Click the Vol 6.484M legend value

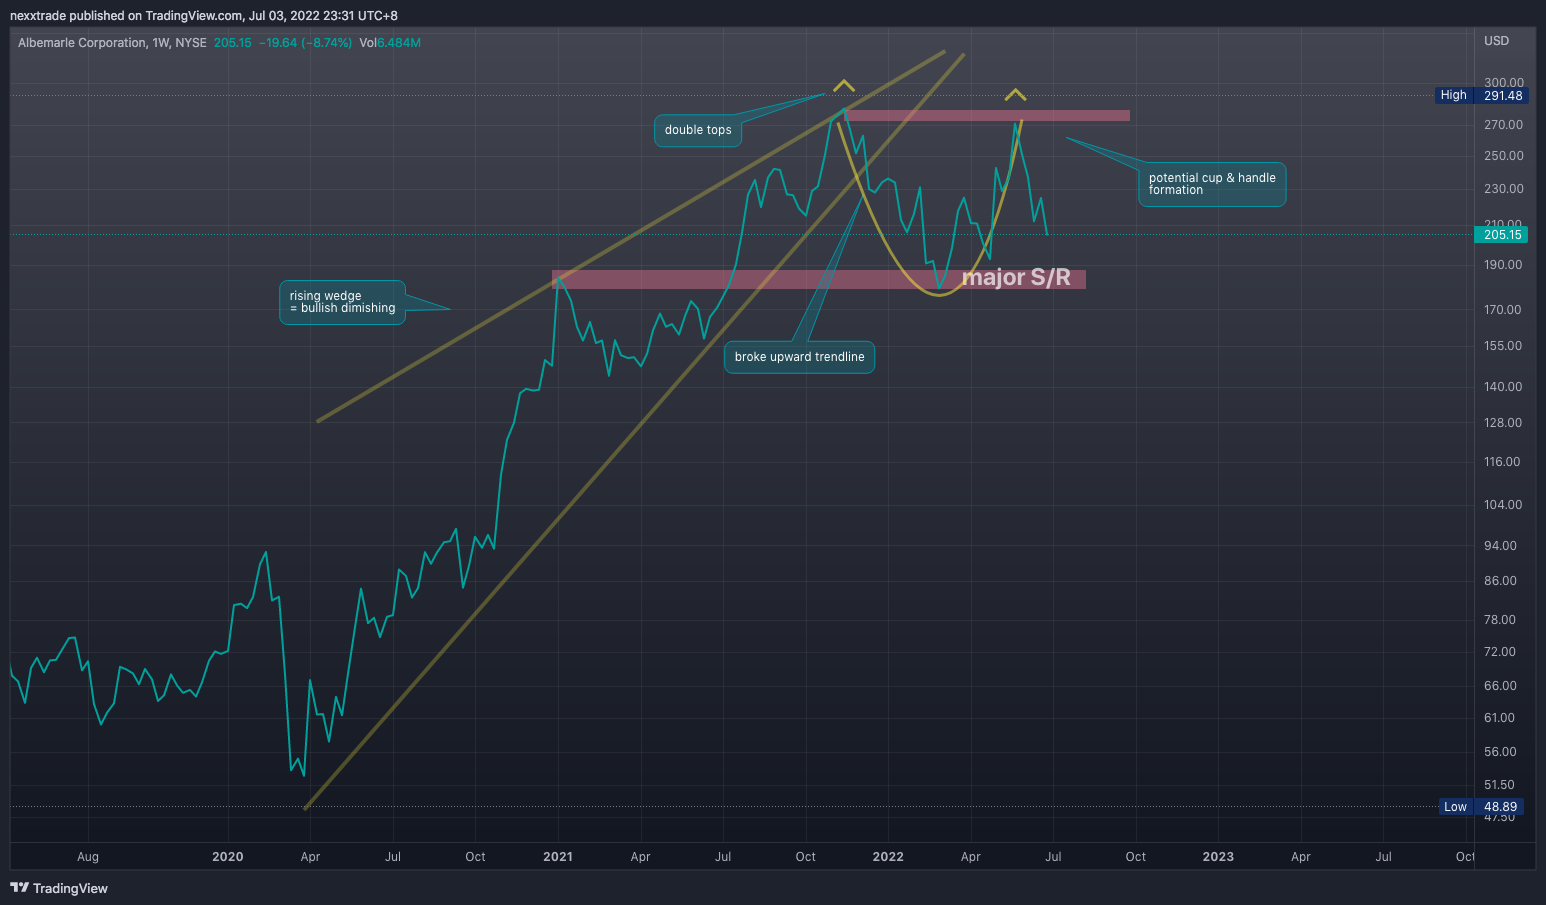click(390, 43)
